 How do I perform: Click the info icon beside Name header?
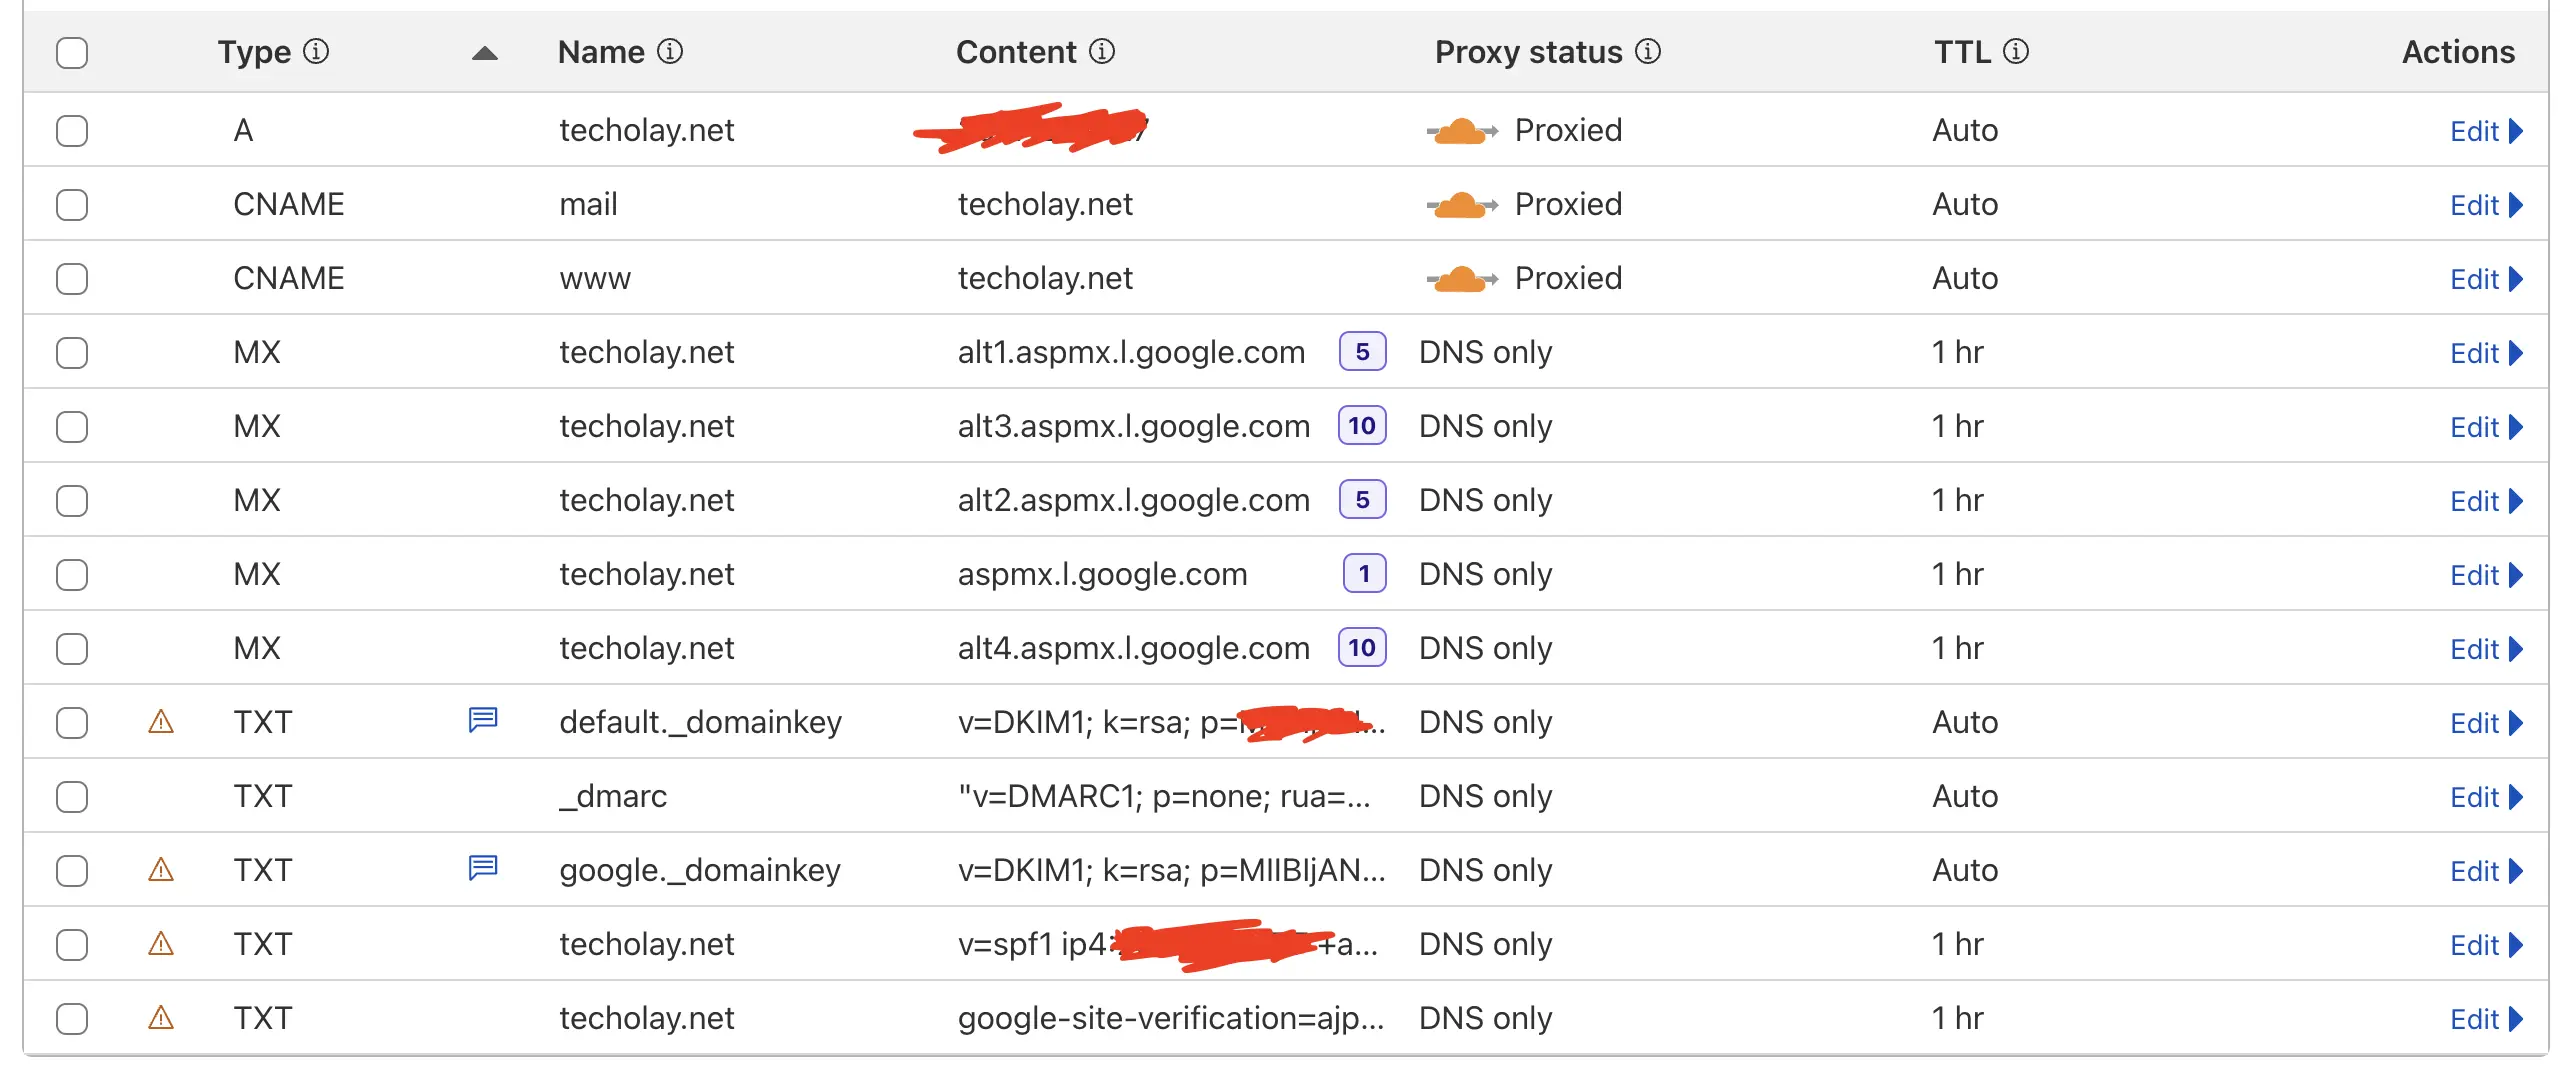(x=670, y=51)
